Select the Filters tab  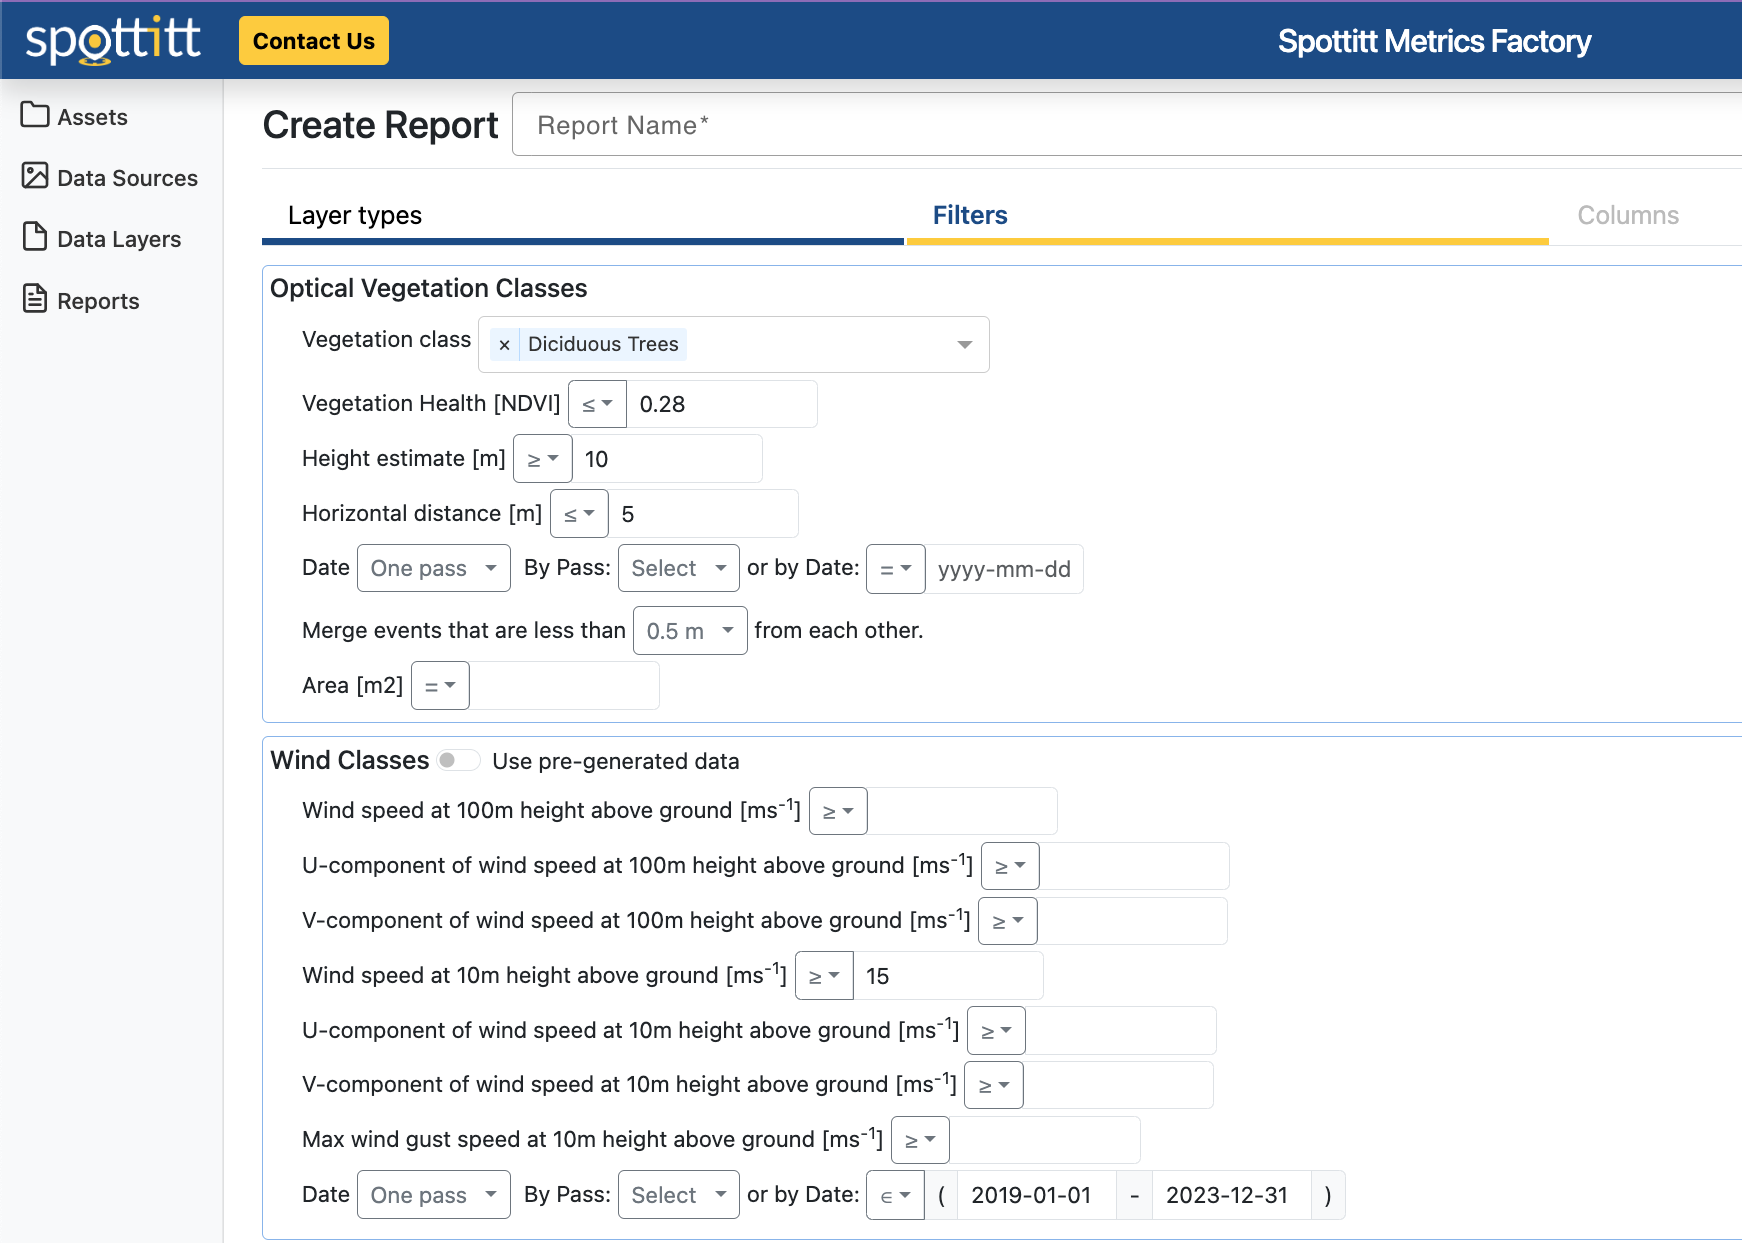(x=969, y=216)
